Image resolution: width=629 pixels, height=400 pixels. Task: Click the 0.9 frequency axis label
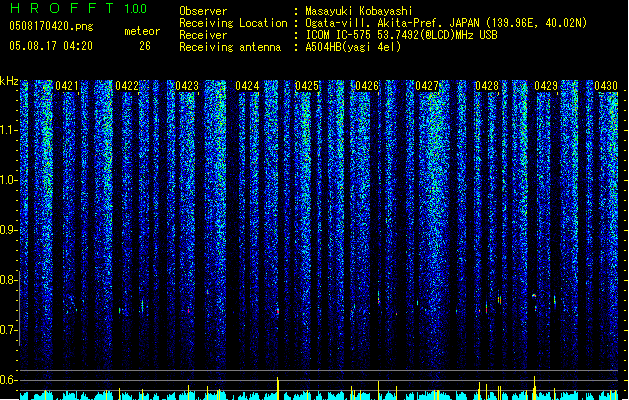point(8,230)
